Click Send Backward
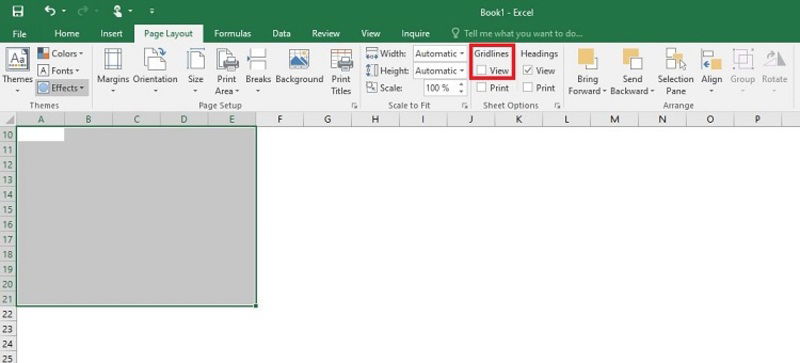This screenshot has width=800, height=363. pos(632,66)
